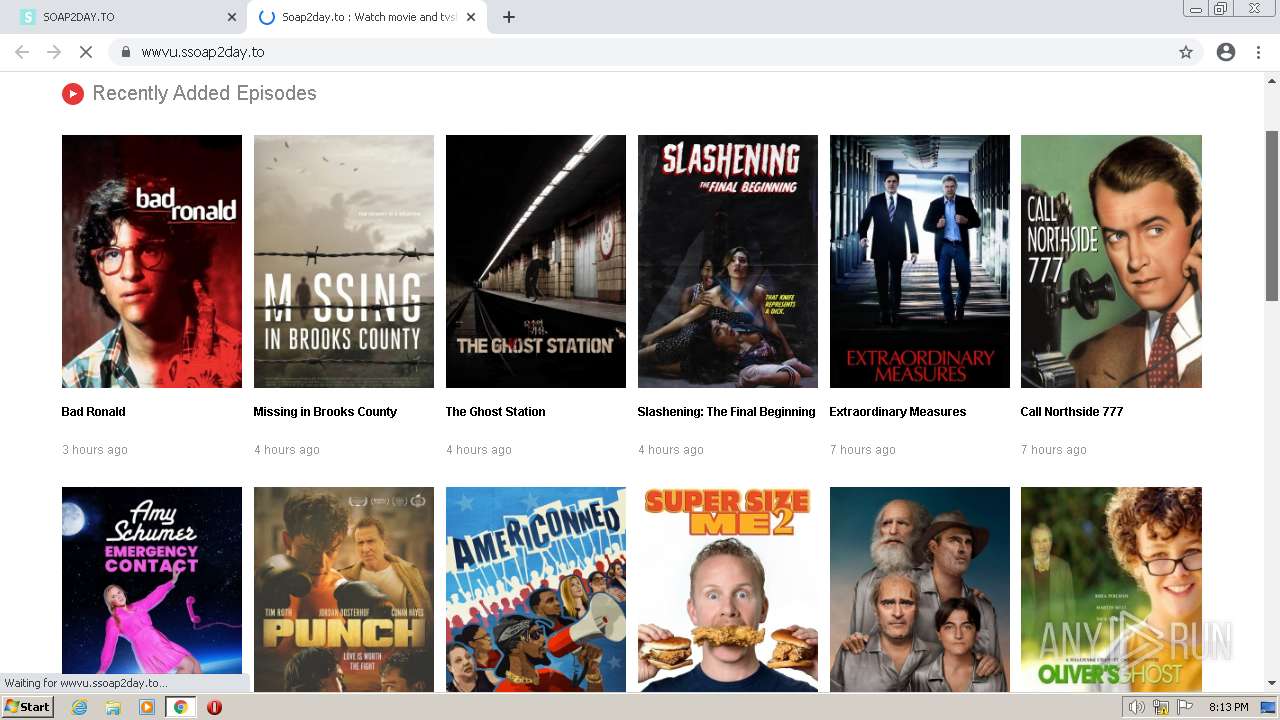This screenshot has width=1280, height=720.
Task: Open Missing in Brooks County poster
Action: 344,261
